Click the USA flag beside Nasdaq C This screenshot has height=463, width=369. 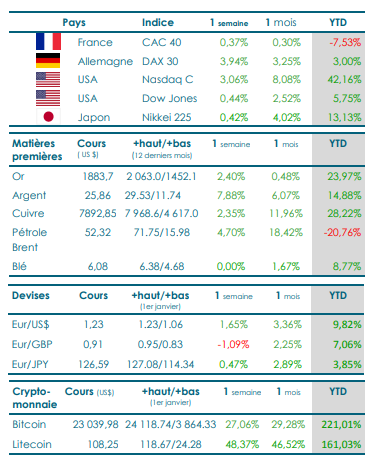pos(48,80)
